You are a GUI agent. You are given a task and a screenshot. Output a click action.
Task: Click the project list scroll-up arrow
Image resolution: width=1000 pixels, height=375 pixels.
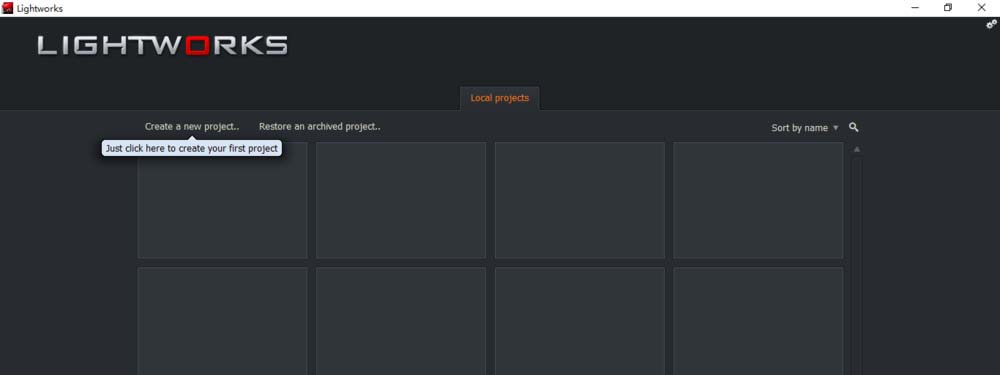tap(857, 149)
